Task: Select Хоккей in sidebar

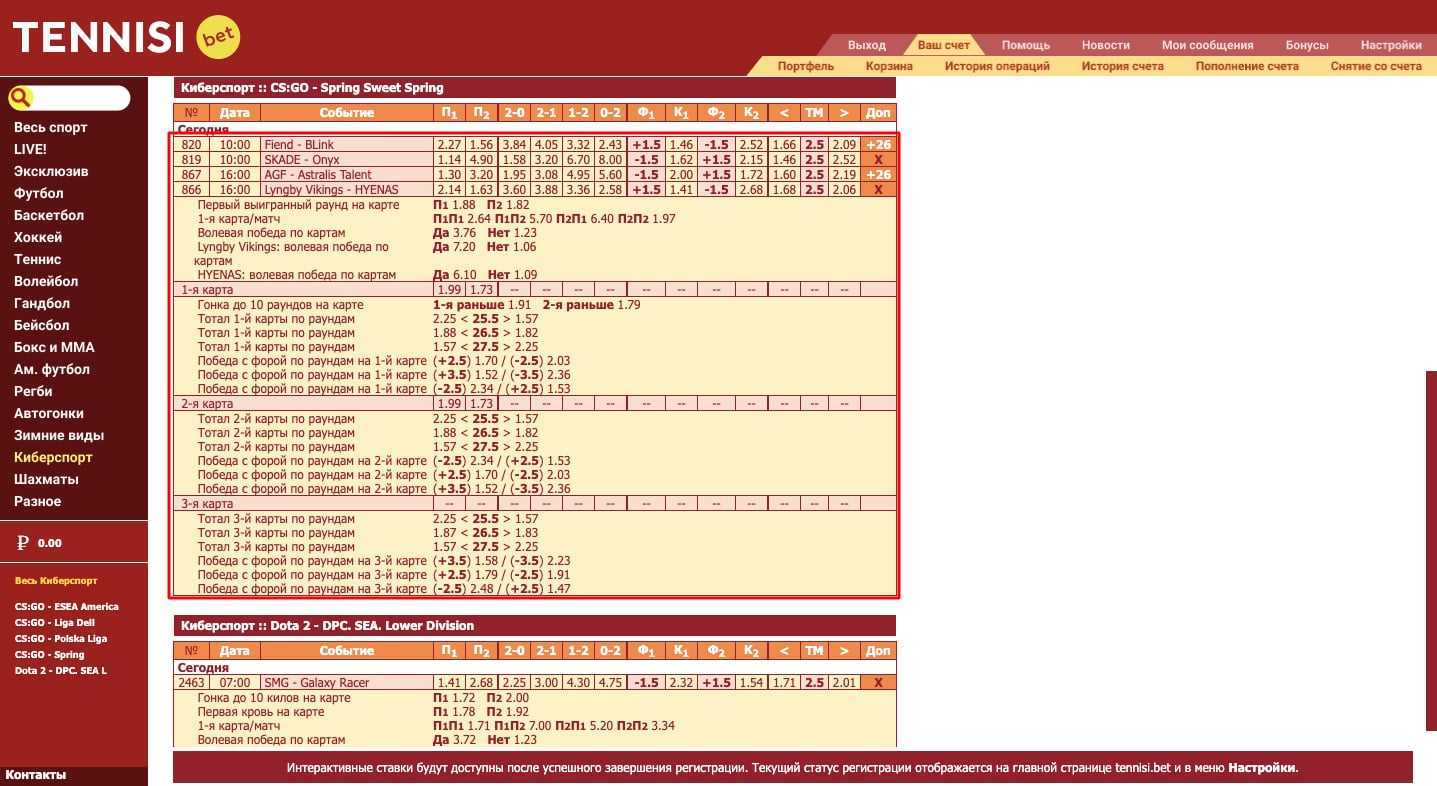Action: (38, 237)
